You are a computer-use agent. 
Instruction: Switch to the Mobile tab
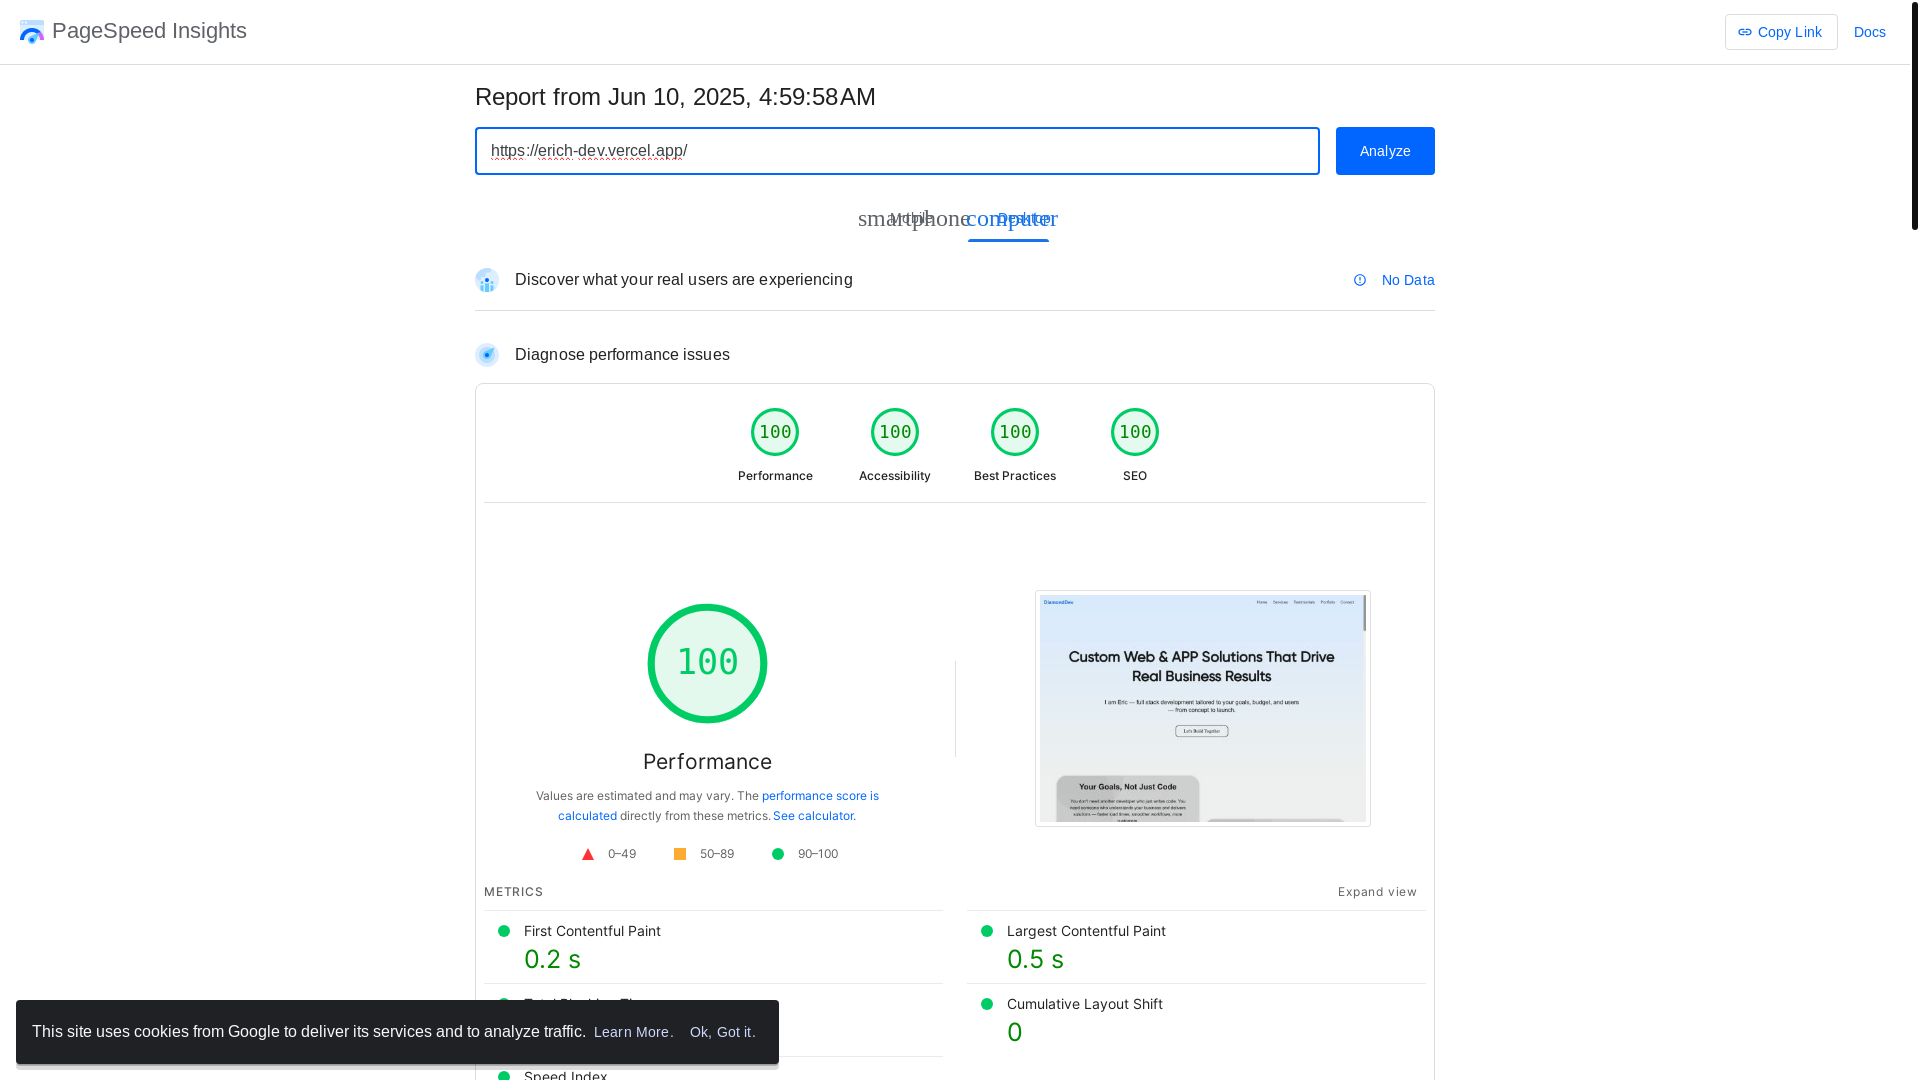tap(912, 219)
